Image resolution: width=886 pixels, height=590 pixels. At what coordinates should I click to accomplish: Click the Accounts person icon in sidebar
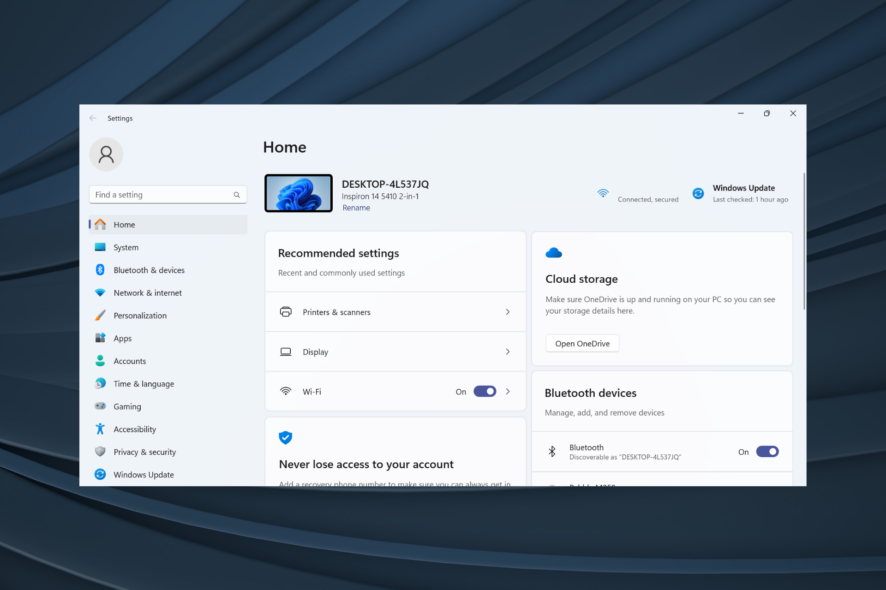click(101, 361)
